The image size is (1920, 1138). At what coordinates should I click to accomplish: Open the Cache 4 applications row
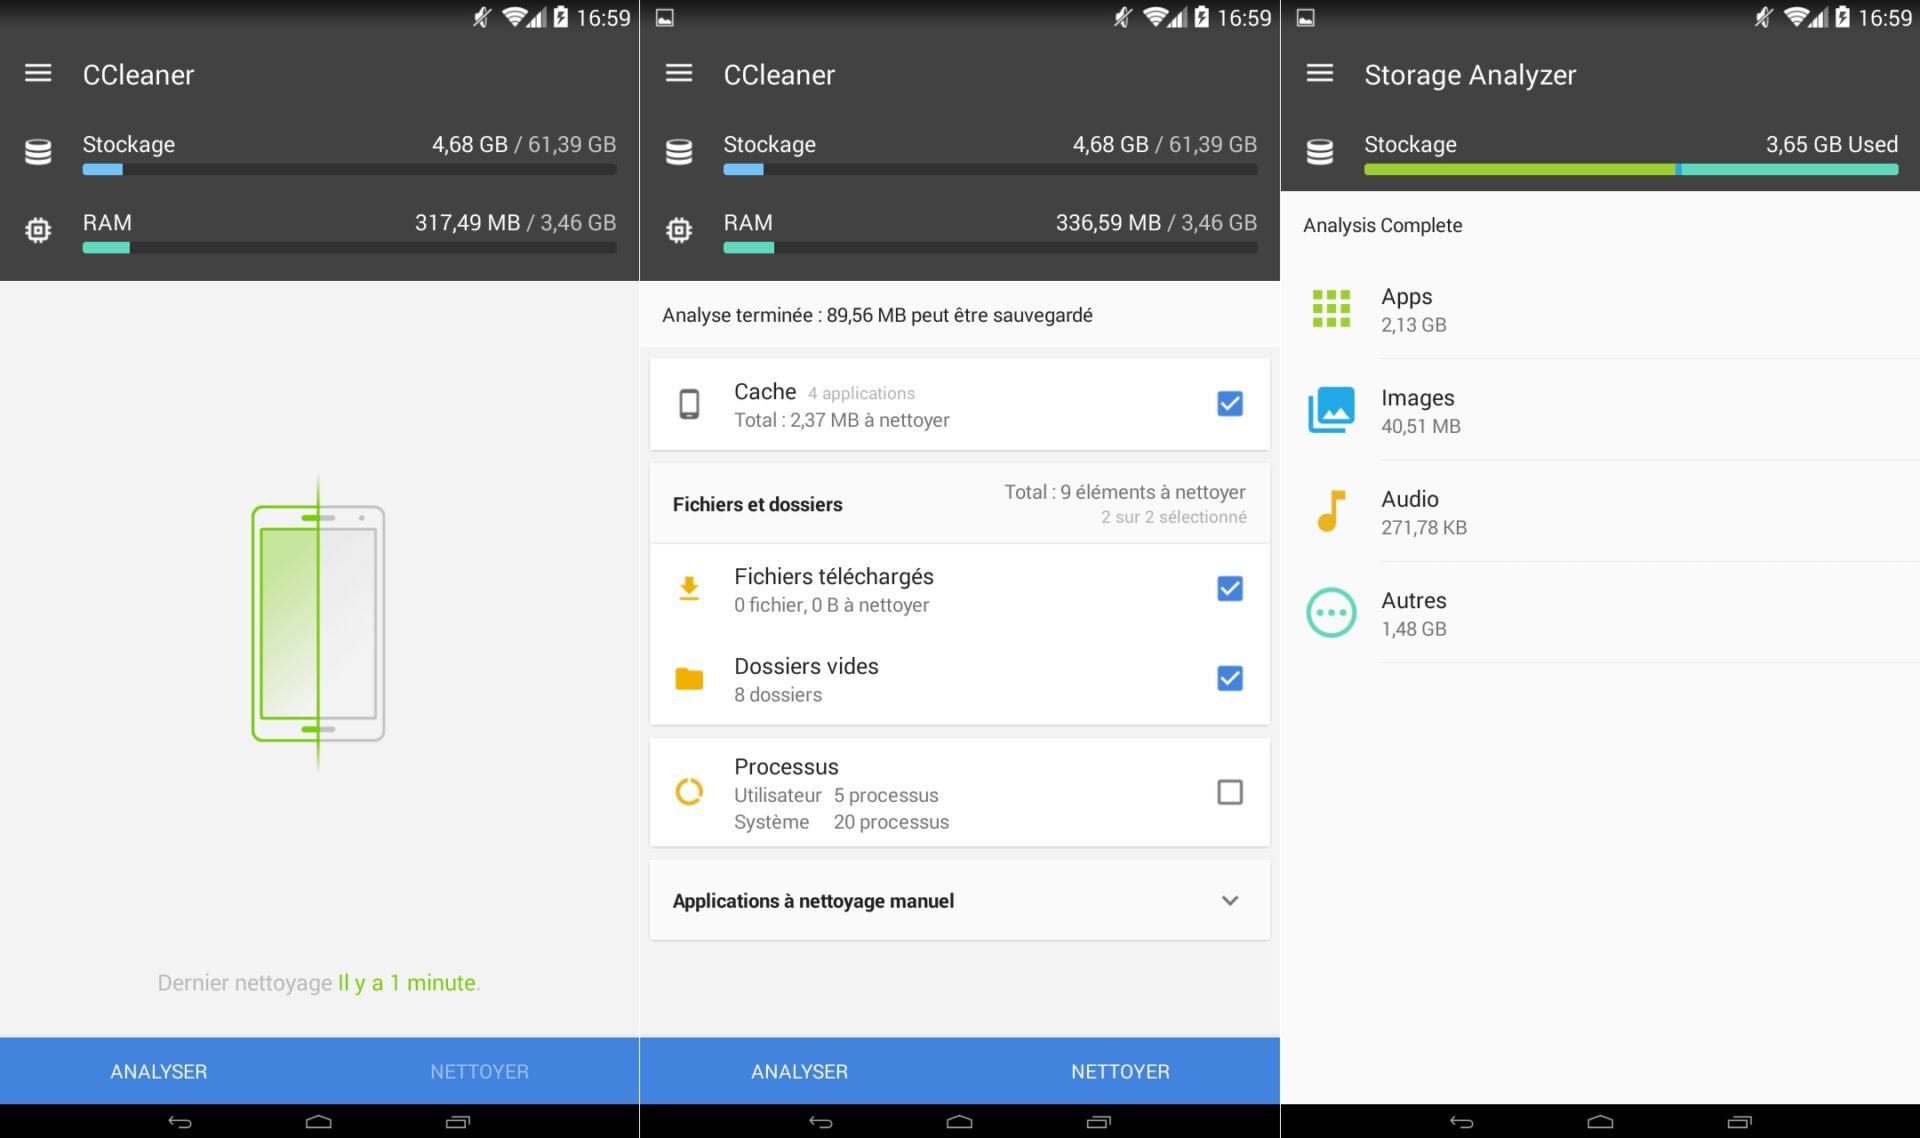[900, 405]
